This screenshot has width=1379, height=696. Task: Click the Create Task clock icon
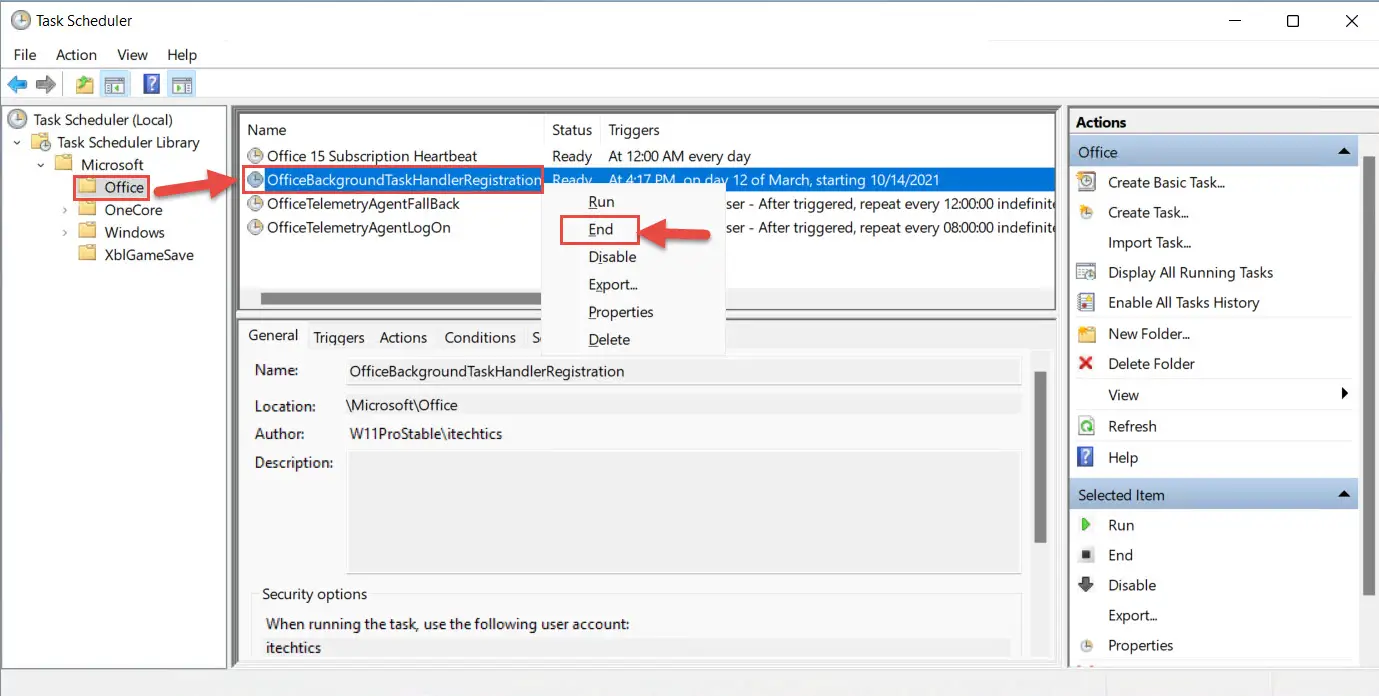(x=1086, y=212)
